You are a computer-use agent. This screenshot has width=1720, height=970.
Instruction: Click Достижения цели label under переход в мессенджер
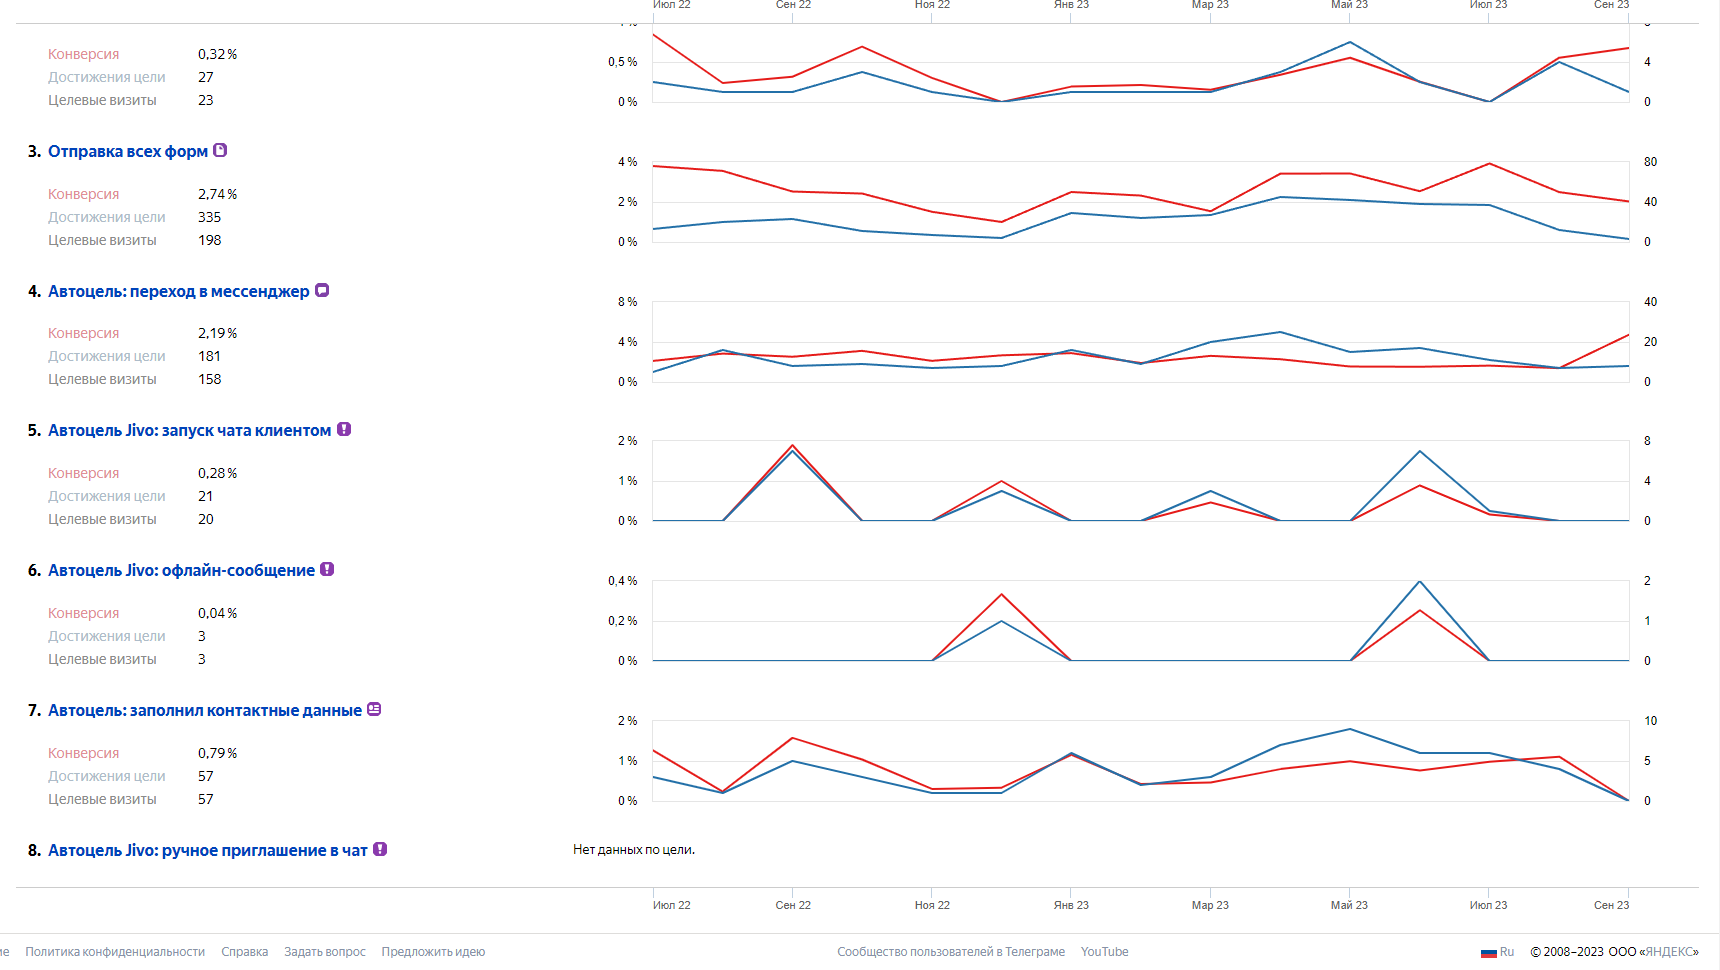tap(107, 356)
